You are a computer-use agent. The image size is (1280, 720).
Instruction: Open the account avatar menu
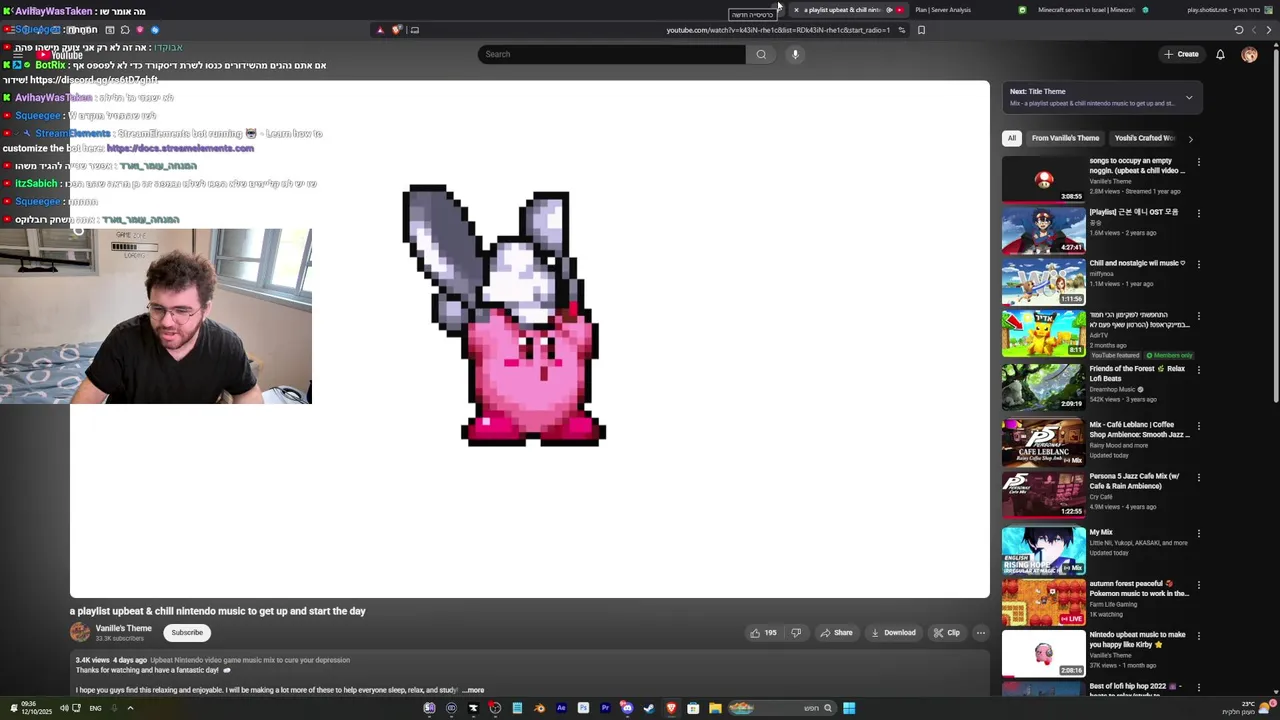point(1249,54)
